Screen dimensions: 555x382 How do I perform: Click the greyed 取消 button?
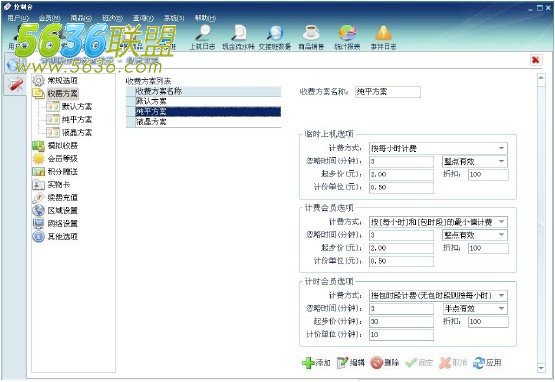[x=453, y=363]
